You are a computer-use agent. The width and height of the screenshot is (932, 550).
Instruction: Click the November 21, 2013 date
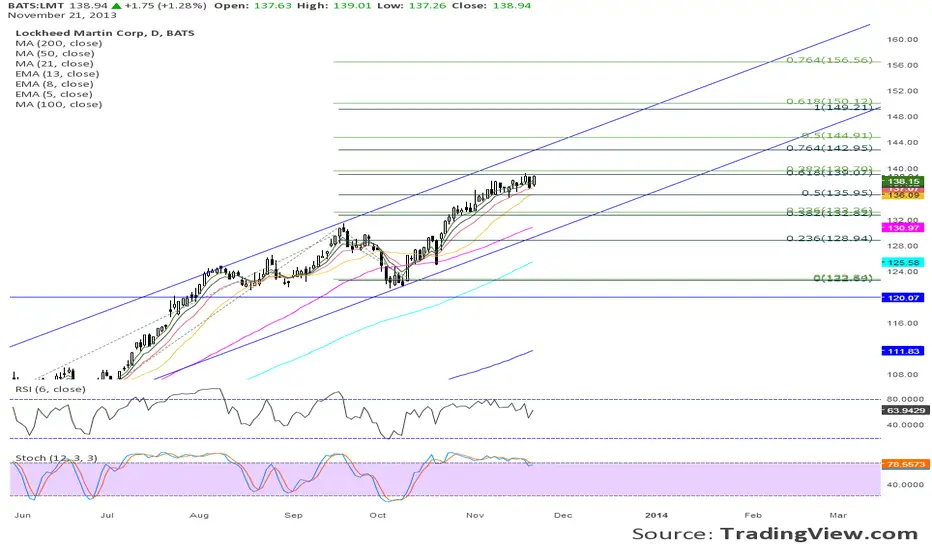(62, 15)
